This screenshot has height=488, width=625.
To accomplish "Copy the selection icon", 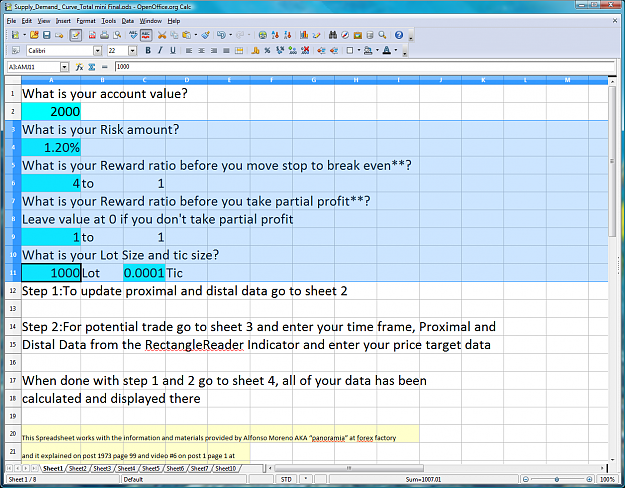I will pyautogui.click(x=174, y=35).
